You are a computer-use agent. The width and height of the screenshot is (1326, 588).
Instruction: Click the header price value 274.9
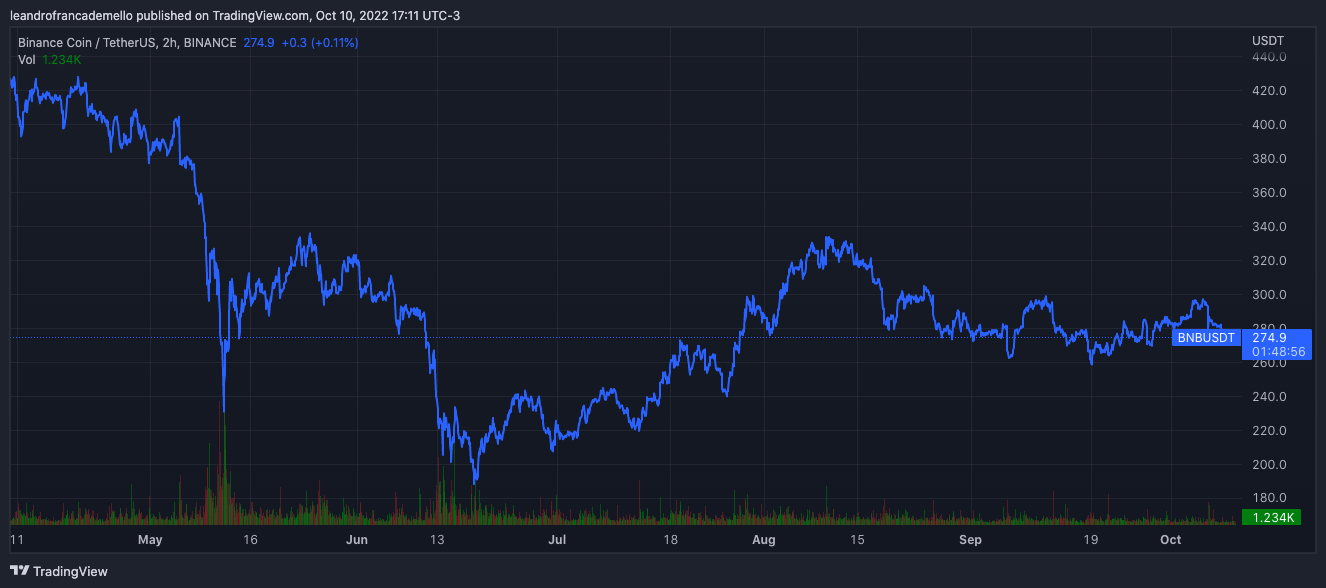pyautogui.click(x=259, y=43)
